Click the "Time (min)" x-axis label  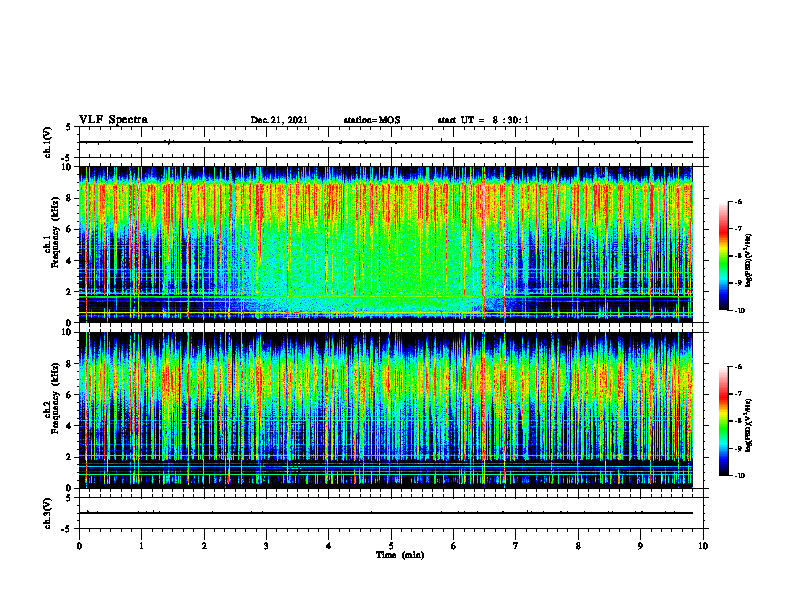click(x=400, y=555)
